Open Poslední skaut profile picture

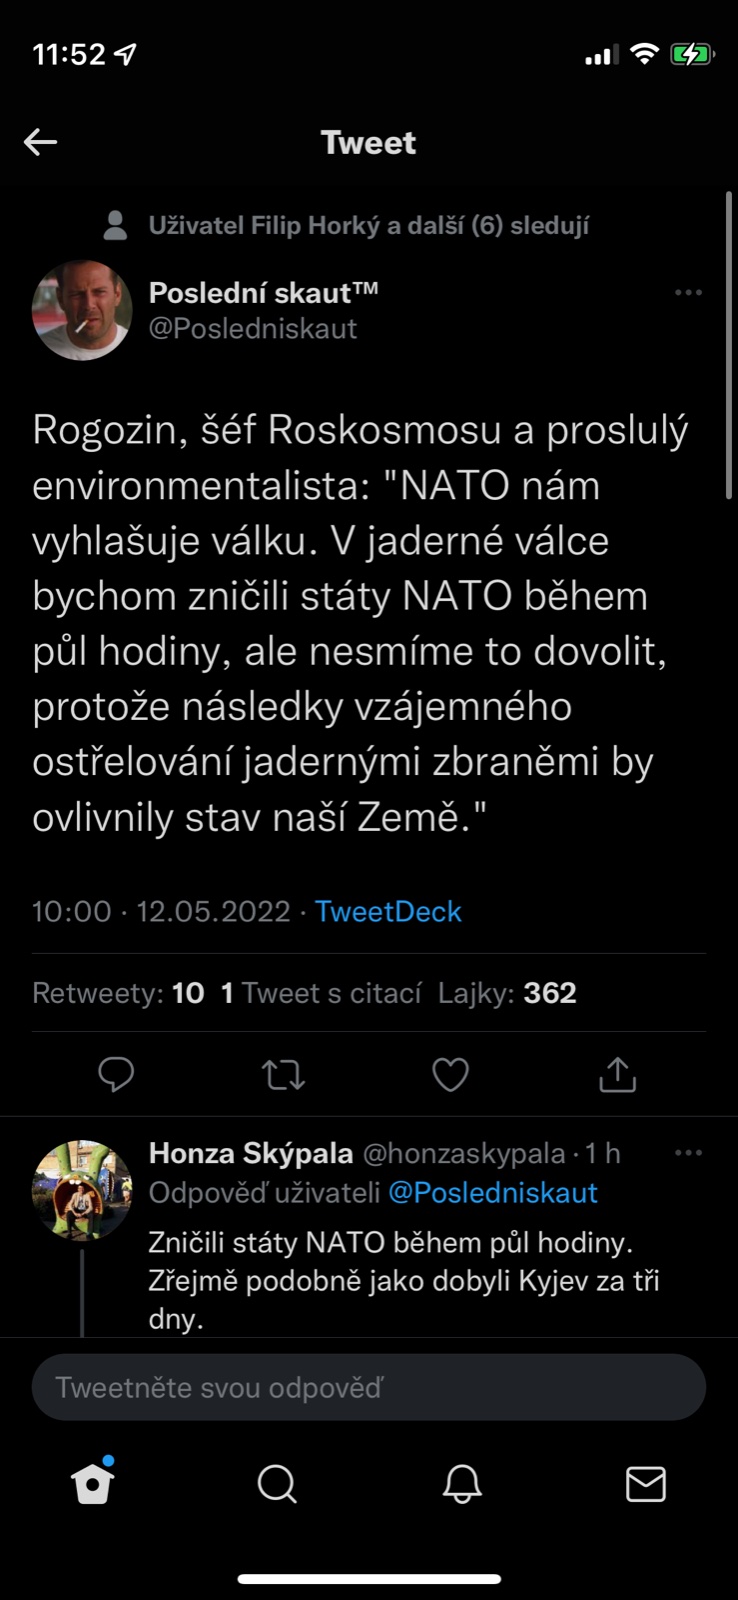(82, 310)
